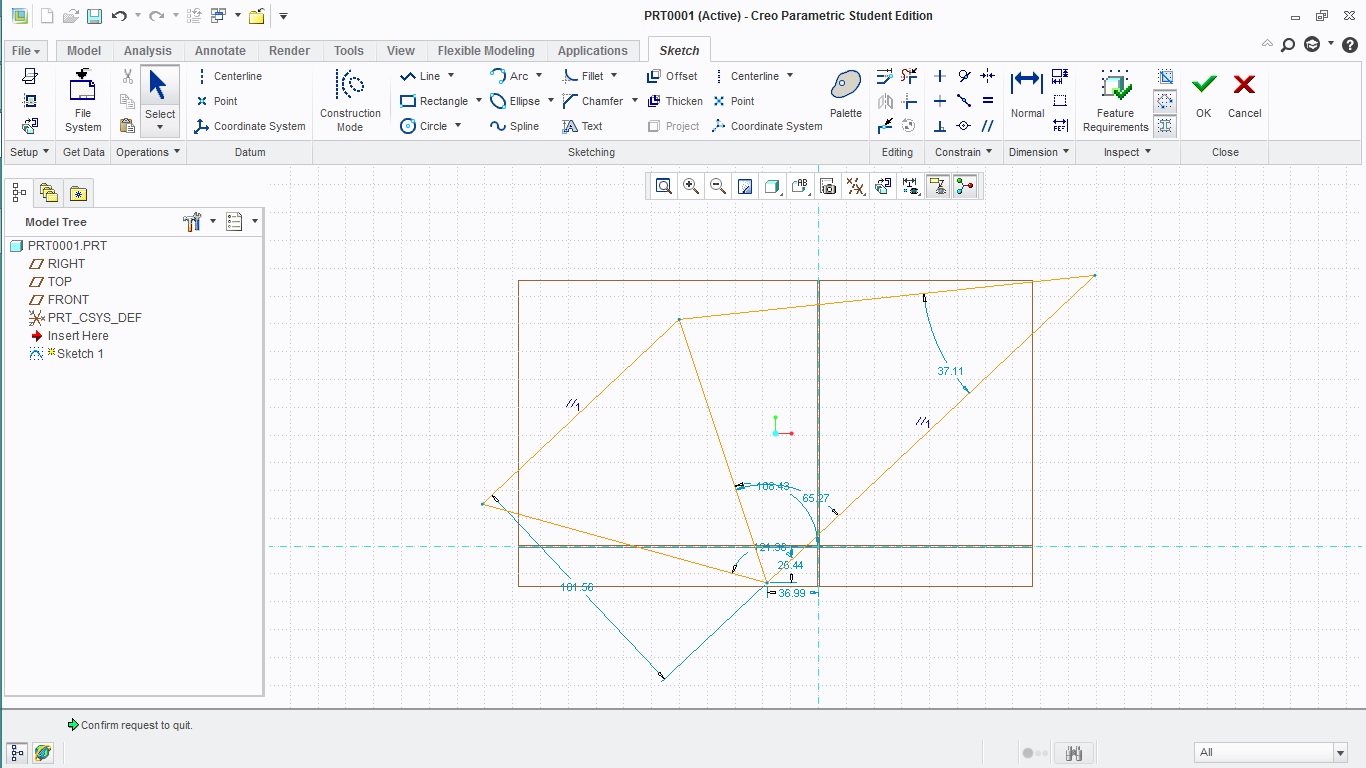Apply the Symmetric constraint
1366x768 pixels.
(x=988, y=76)
